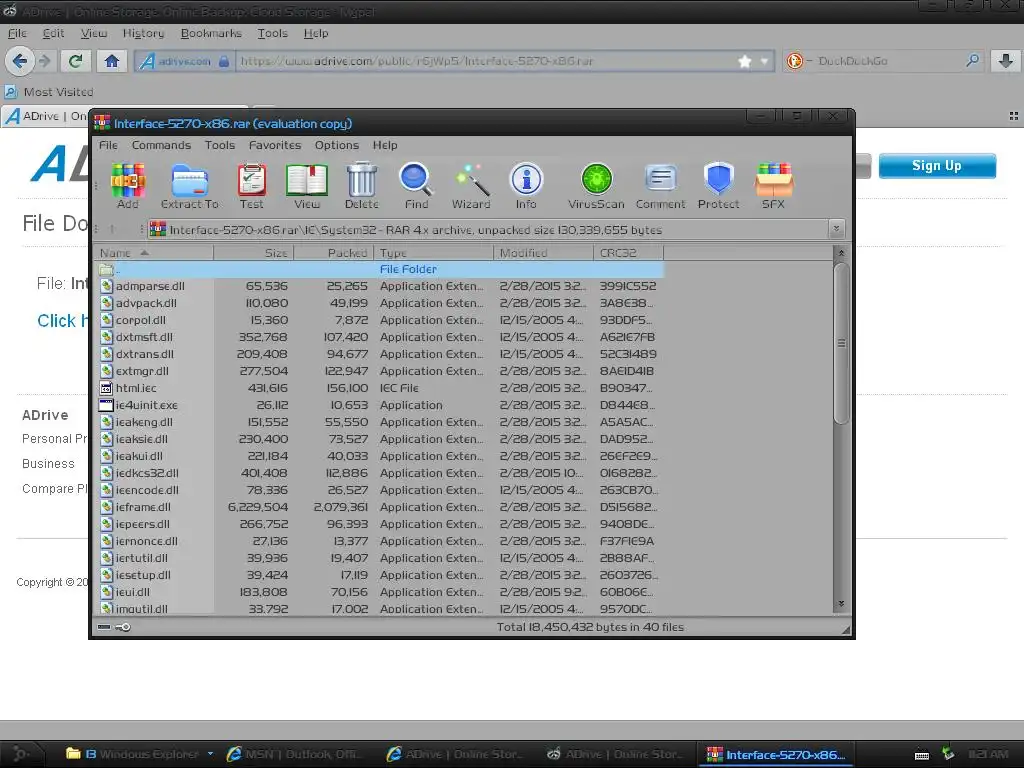Switch to MSN Outlook taskbar window

pos(294,754)
